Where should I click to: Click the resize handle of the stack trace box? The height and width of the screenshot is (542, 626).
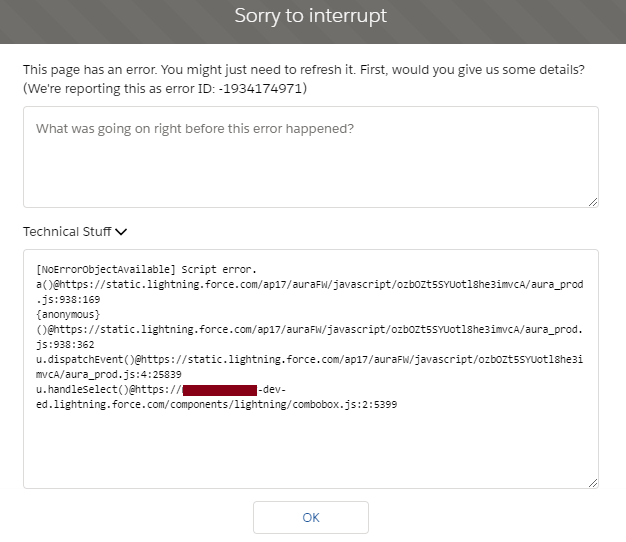click(593, 483)
